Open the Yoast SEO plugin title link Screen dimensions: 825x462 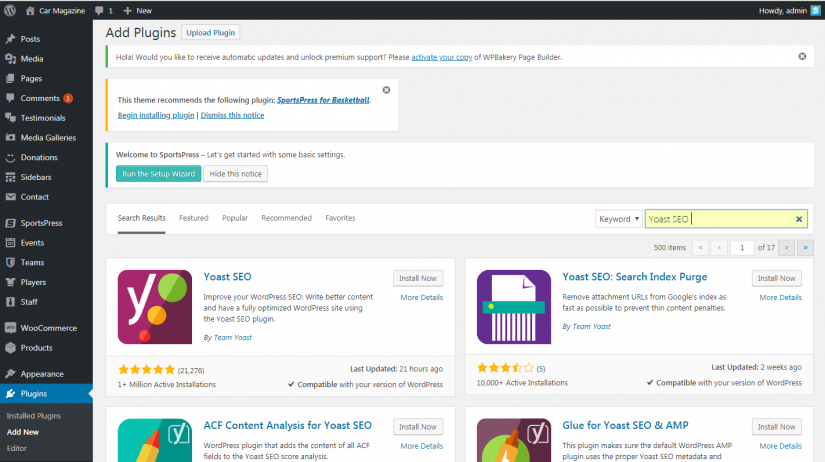227,277
